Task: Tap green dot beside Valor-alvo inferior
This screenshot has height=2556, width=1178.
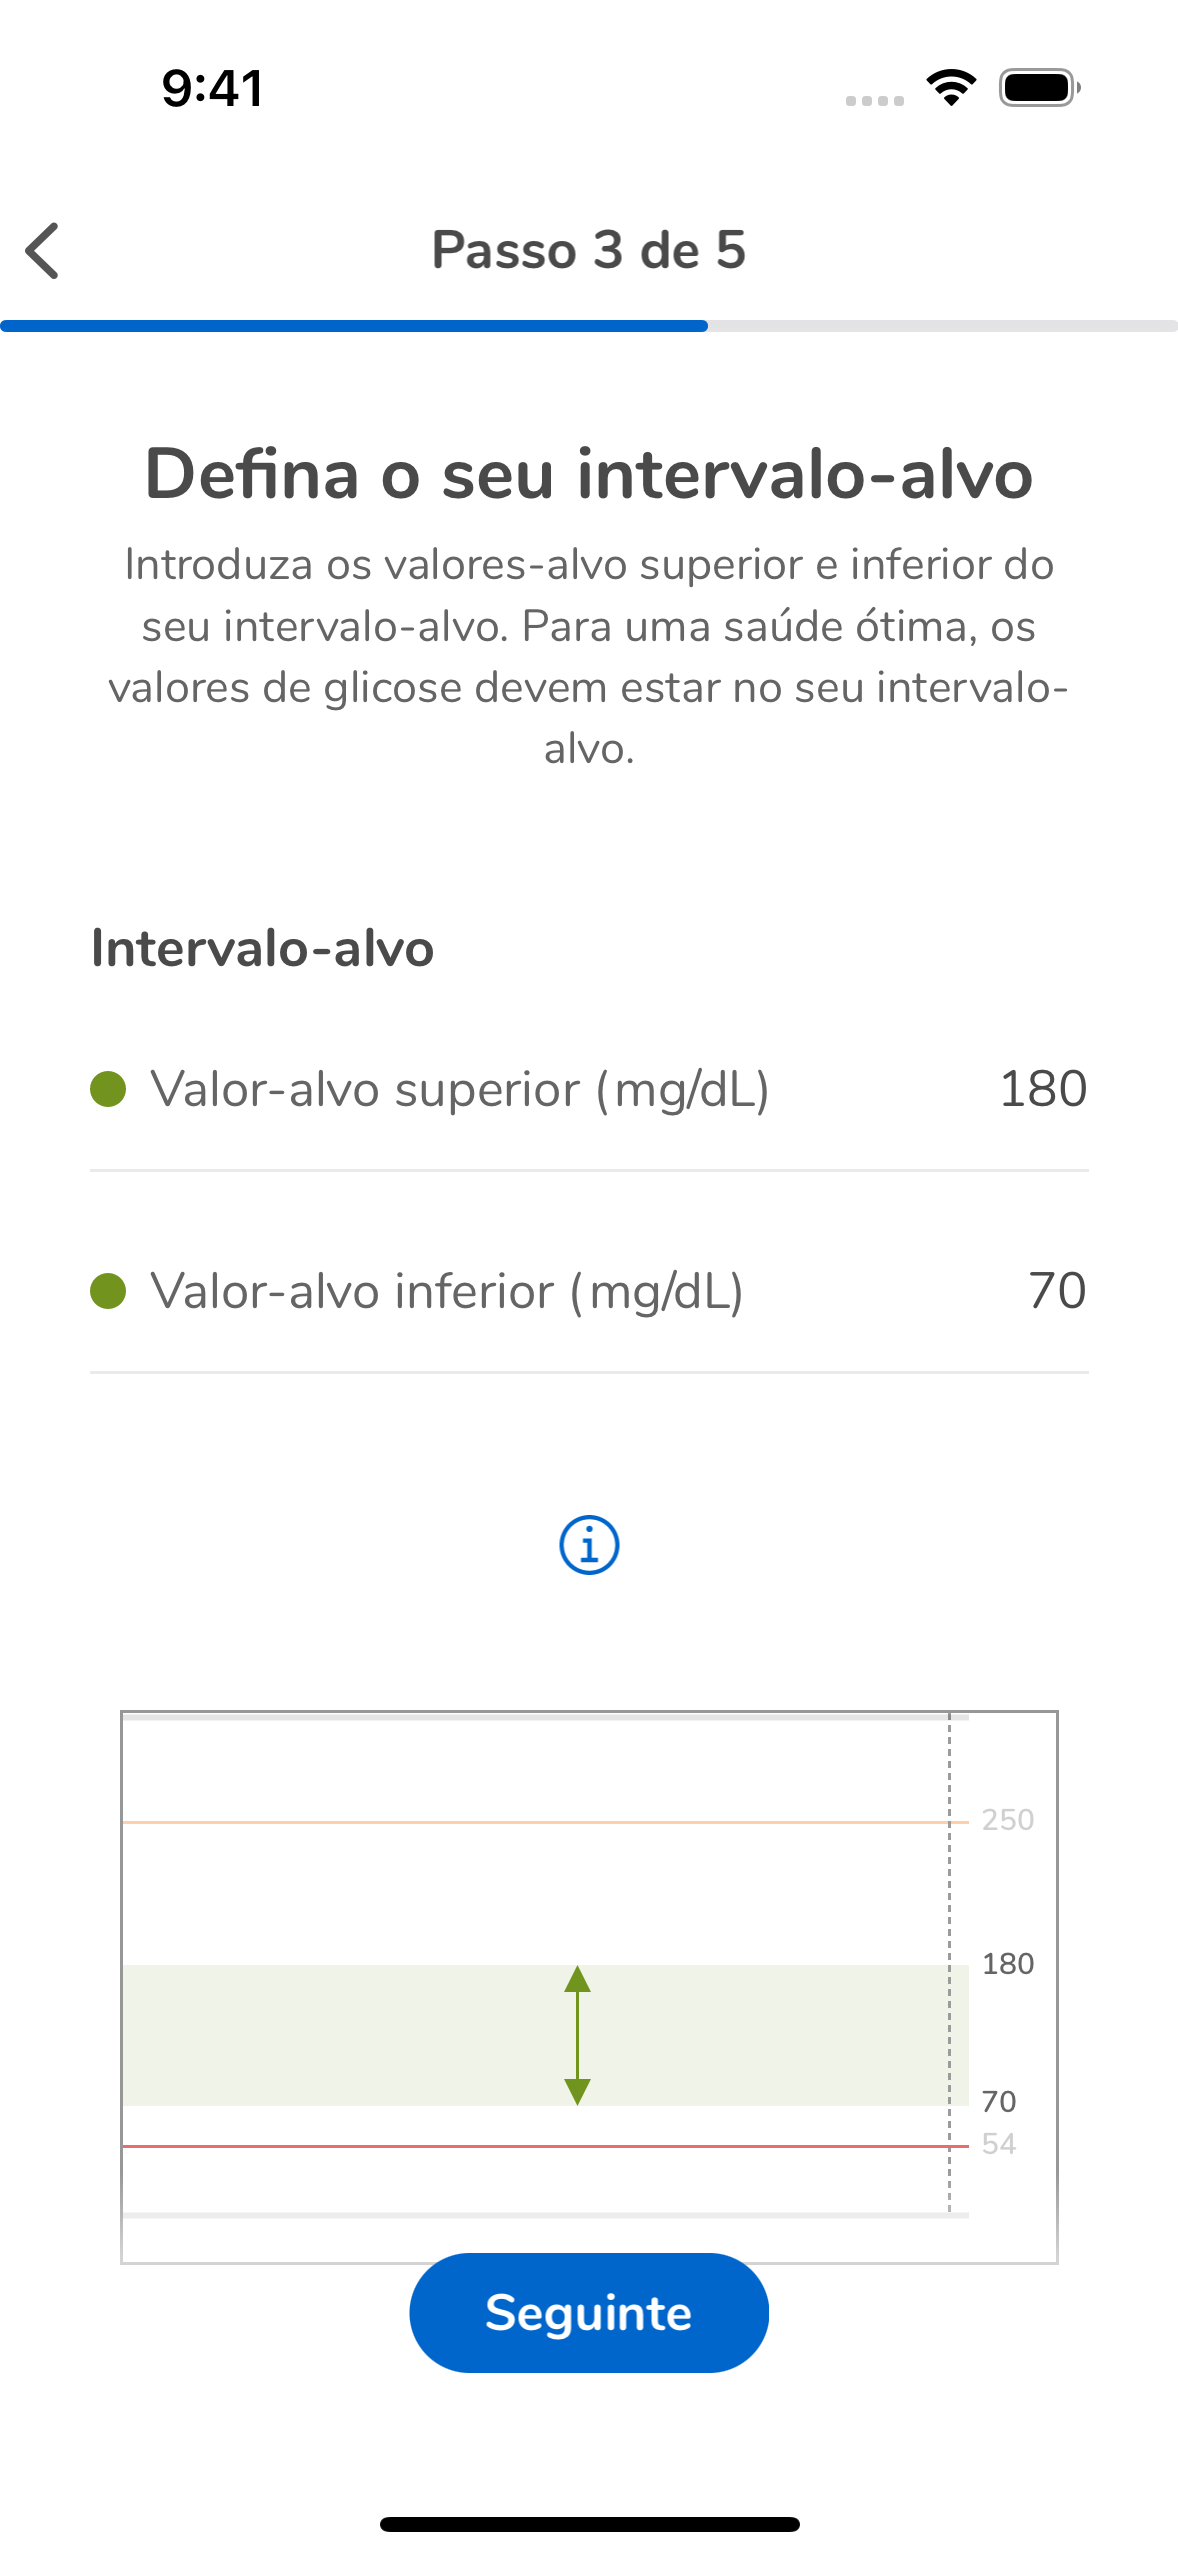Action: (x=108, y=1291)
